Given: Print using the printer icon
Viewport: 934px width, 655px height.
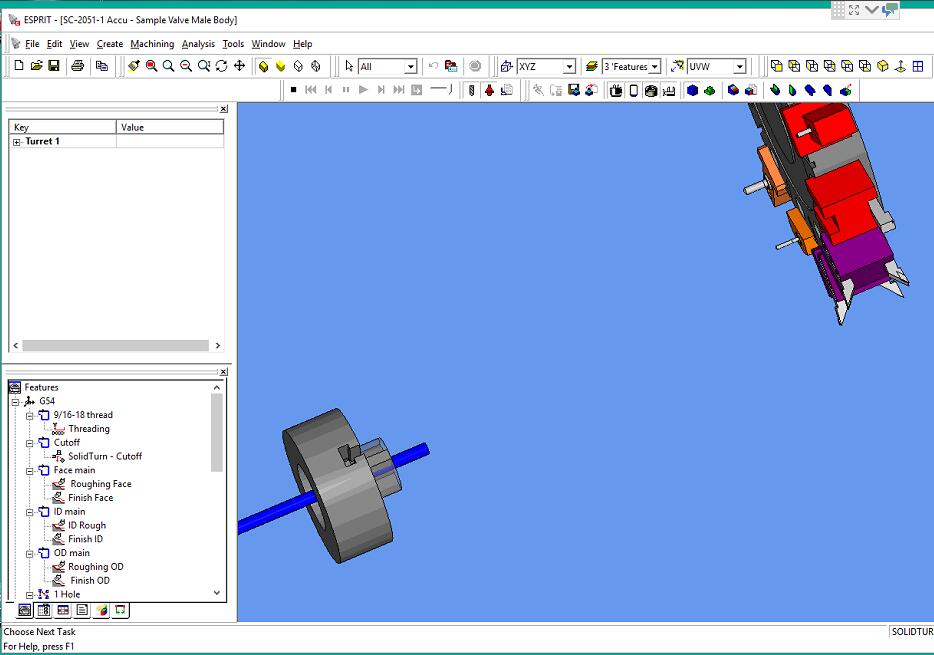Looking at the screenshot, I should [x=77, y=66].
